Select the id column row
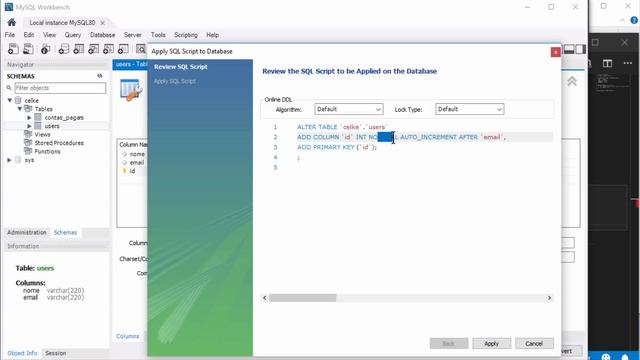The width and height of the screenshot is (640, 360). click(x=133, y=171)
